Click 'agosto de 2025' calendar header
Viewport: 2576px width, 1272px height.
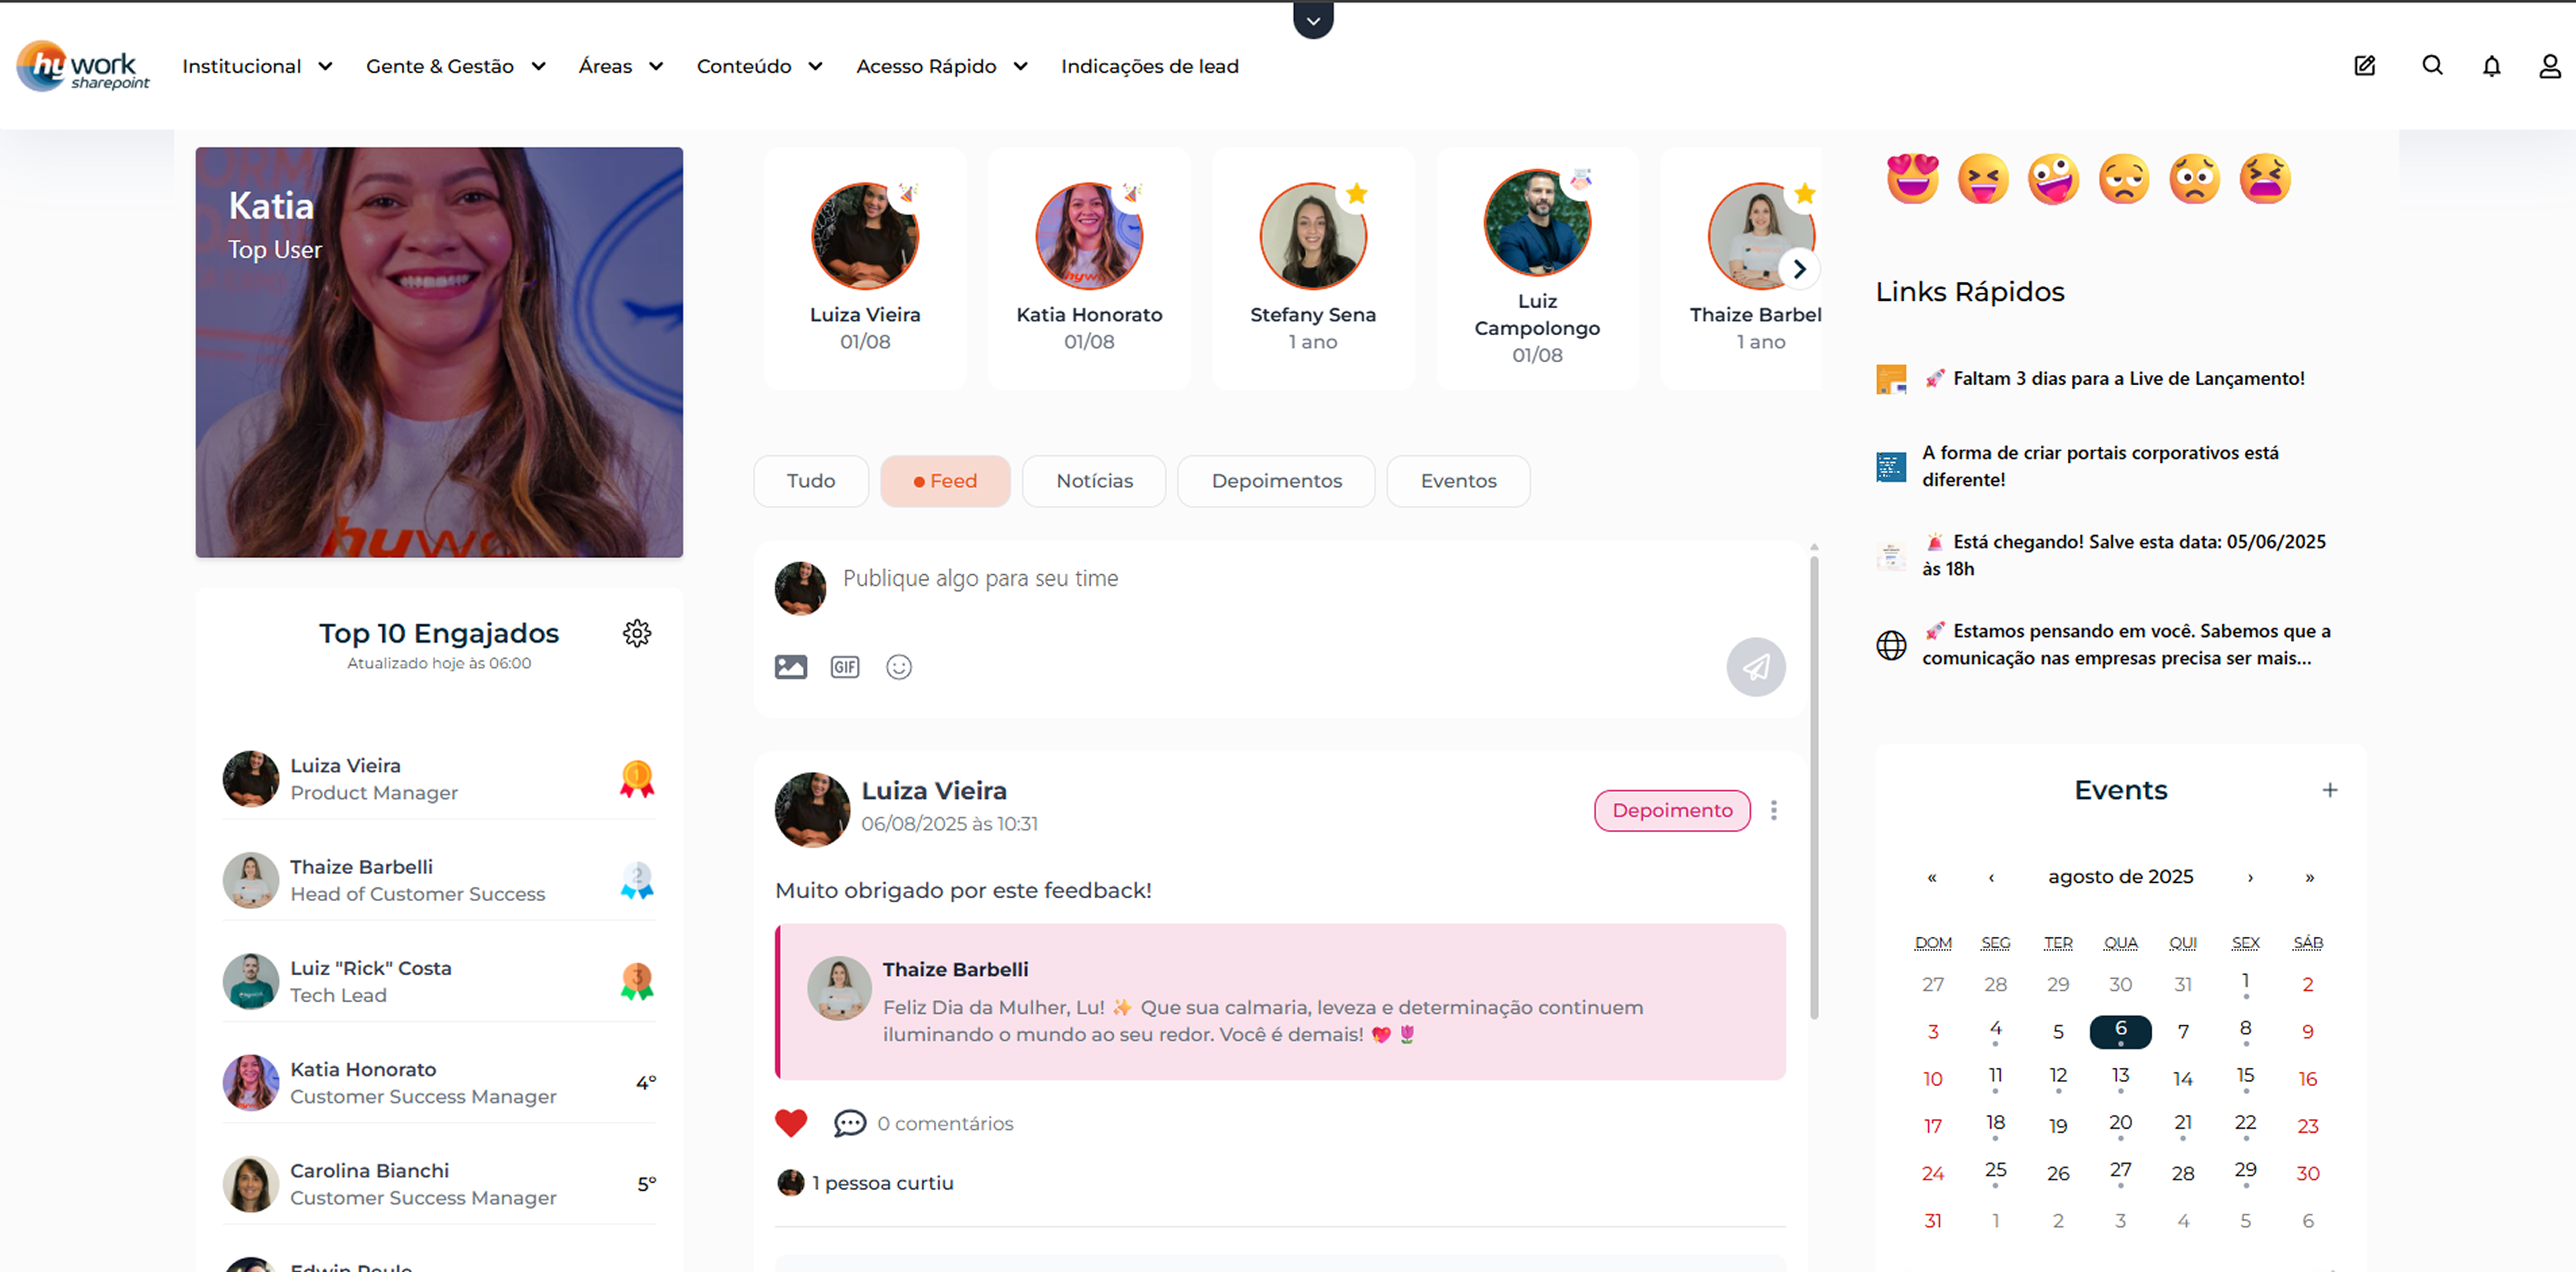click(2120, 877)
